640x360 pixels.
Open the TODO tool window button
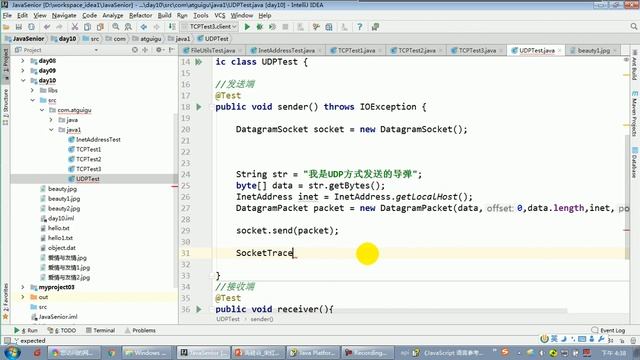click(x=62, y=330)
